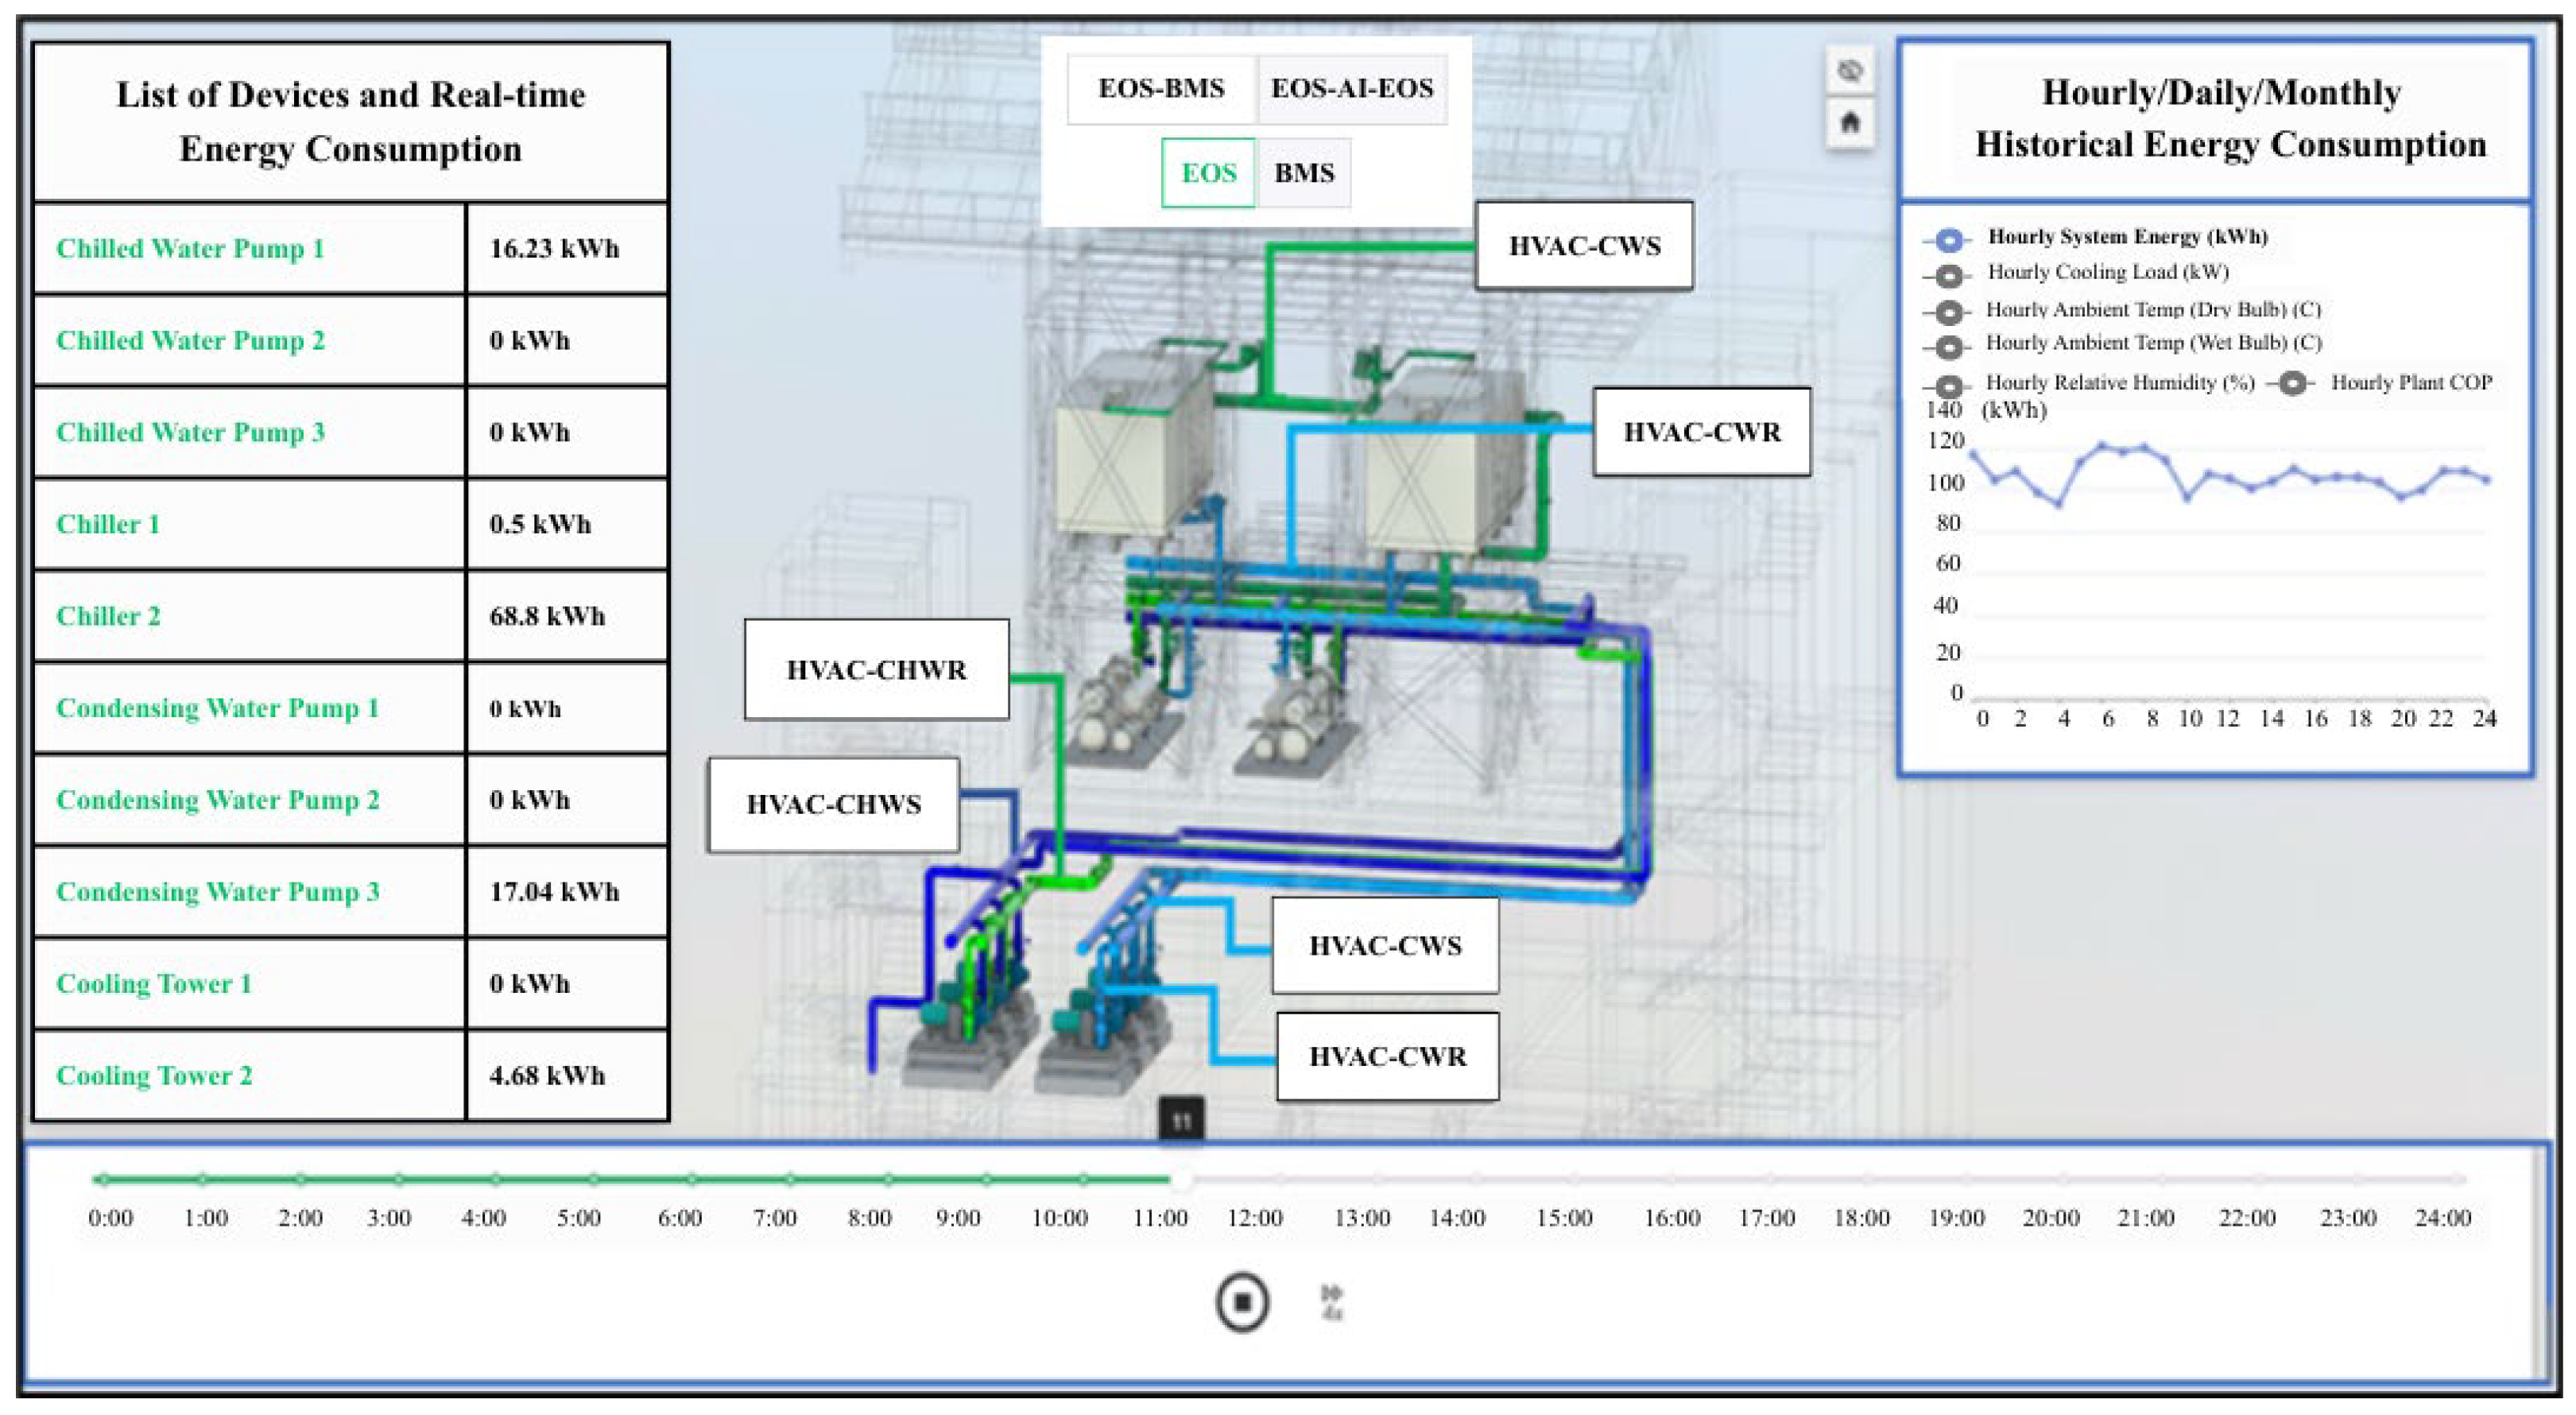Click the timeline slider handle near 11:00

pyautogui.click(x=1181, y=1180)
